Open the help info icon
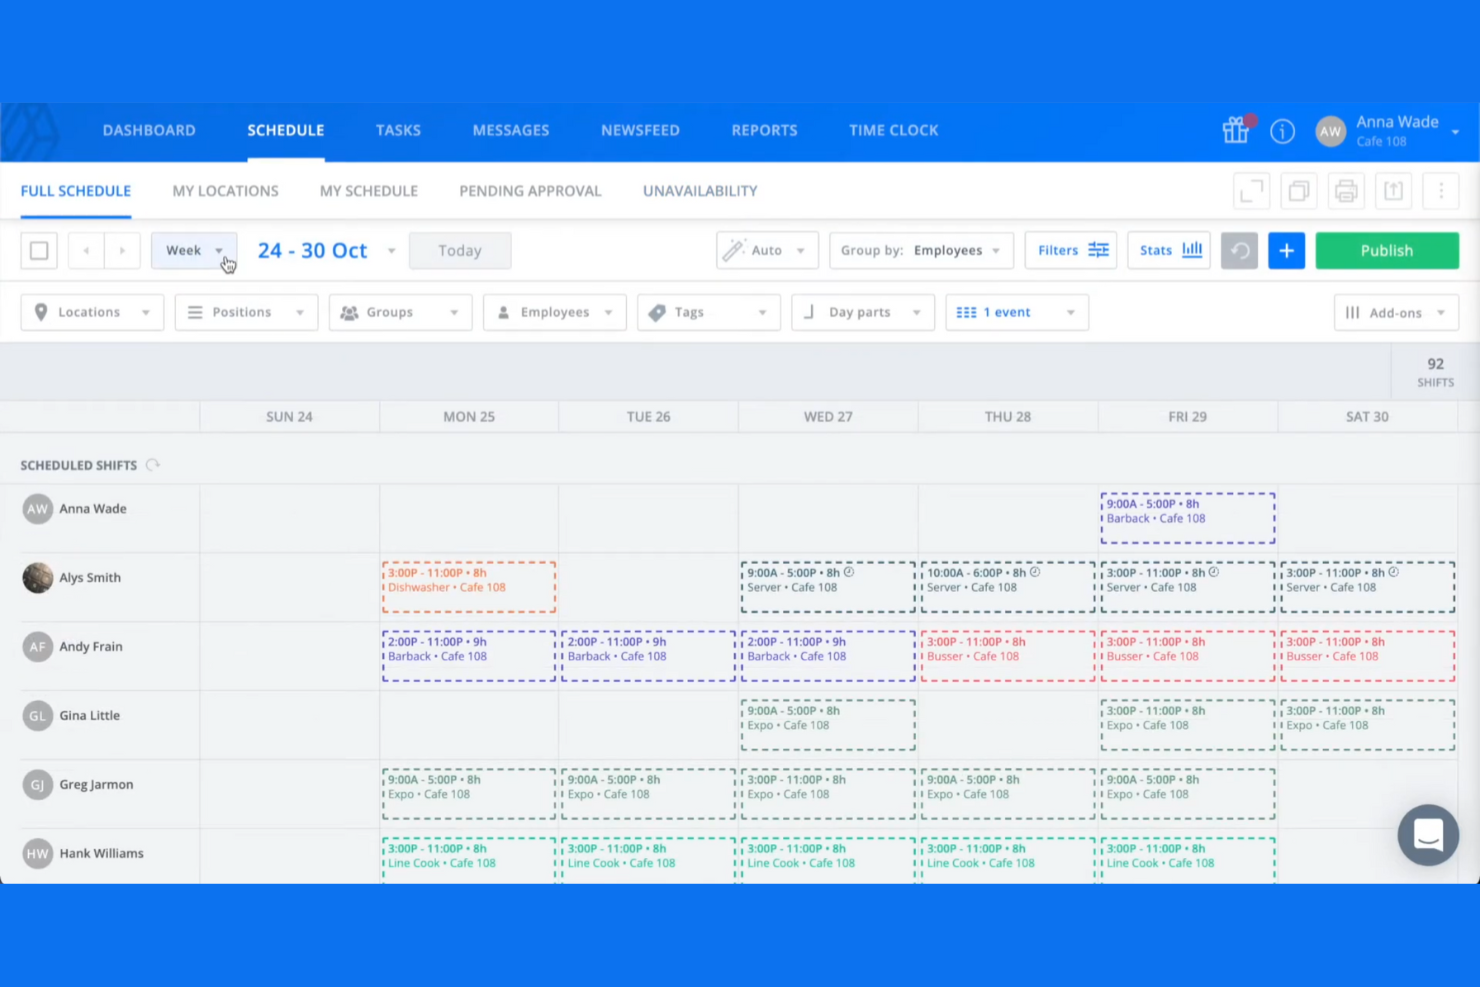 pyautogui.click(x=1282, y=130)
